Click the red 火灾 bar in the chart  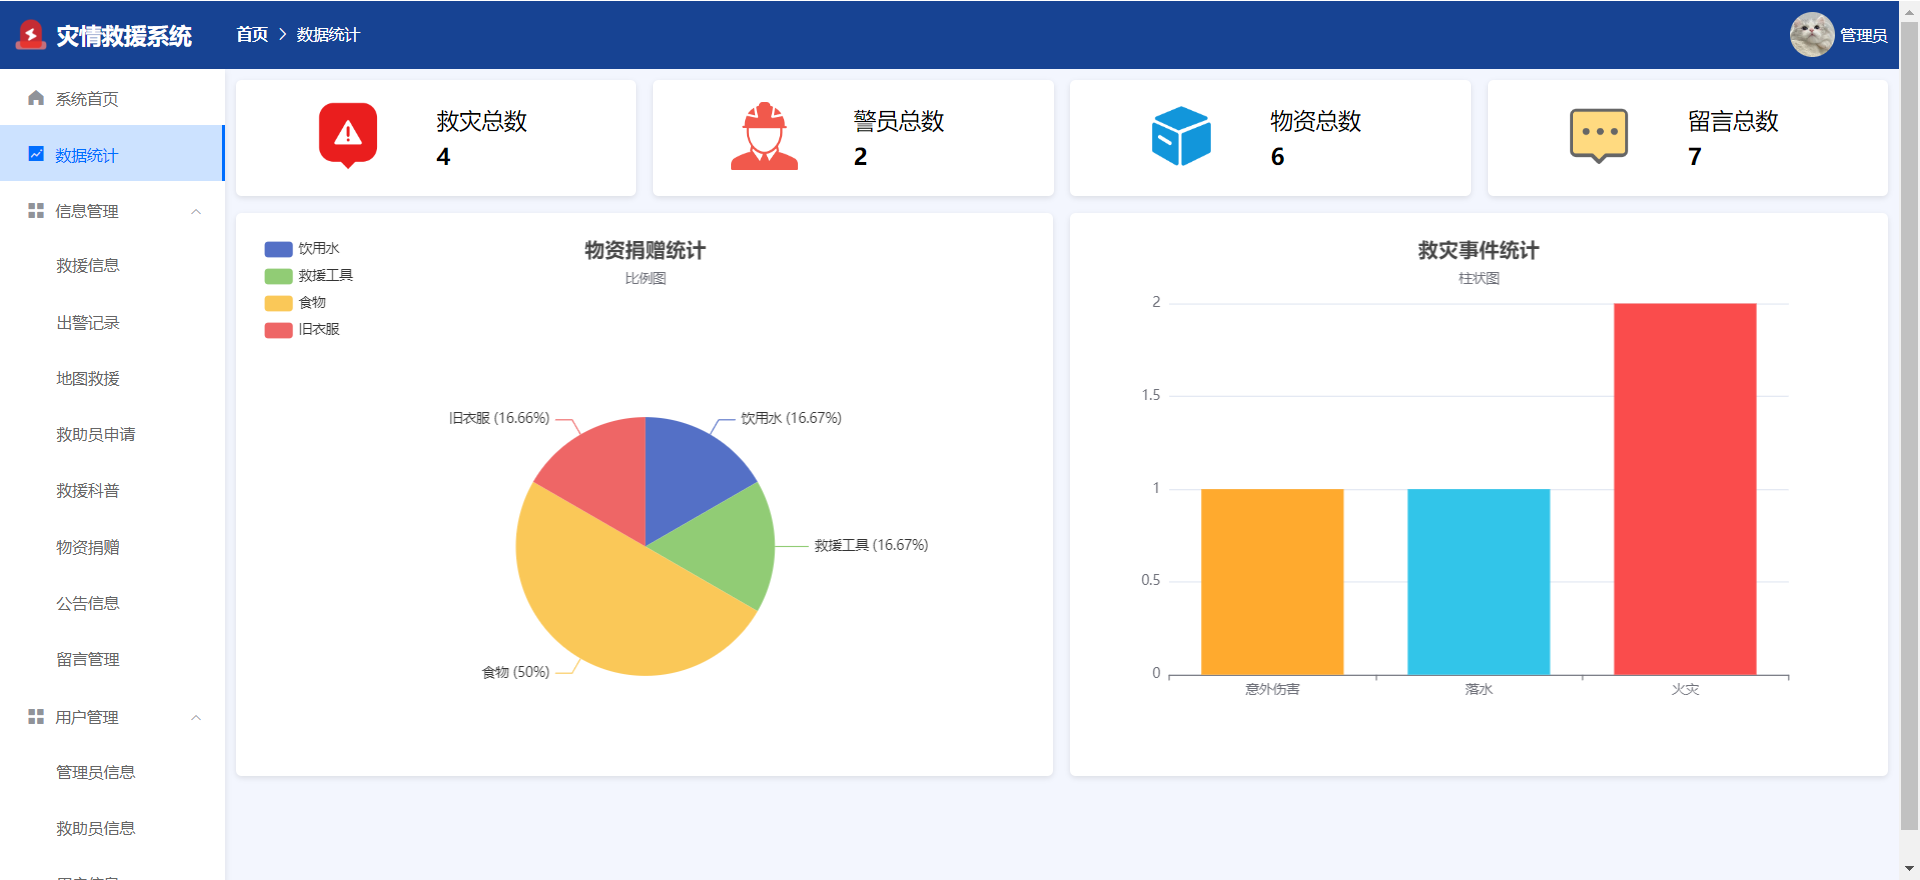tap(1685, 489)
